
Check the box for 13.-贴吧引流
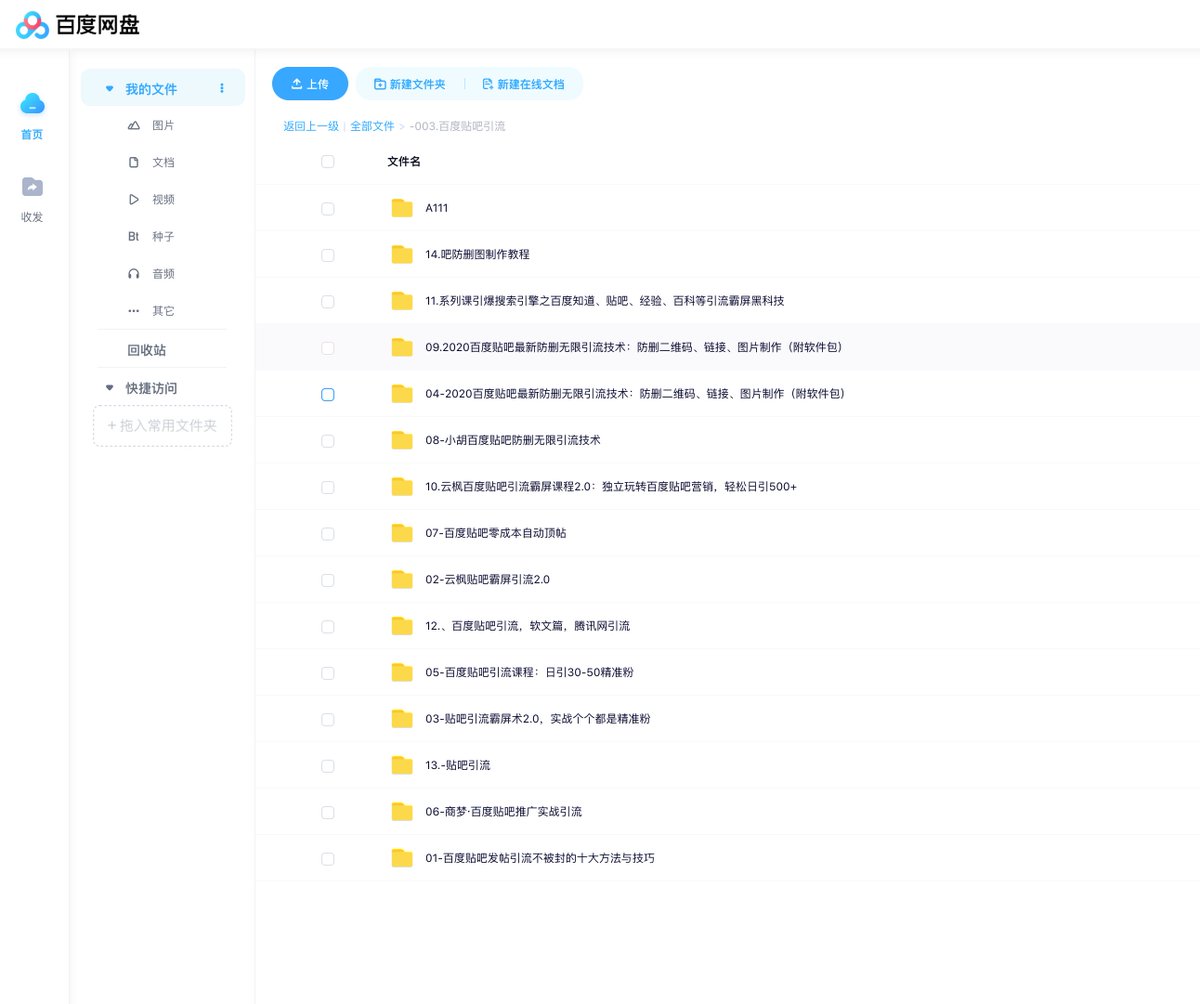point(328,765)
